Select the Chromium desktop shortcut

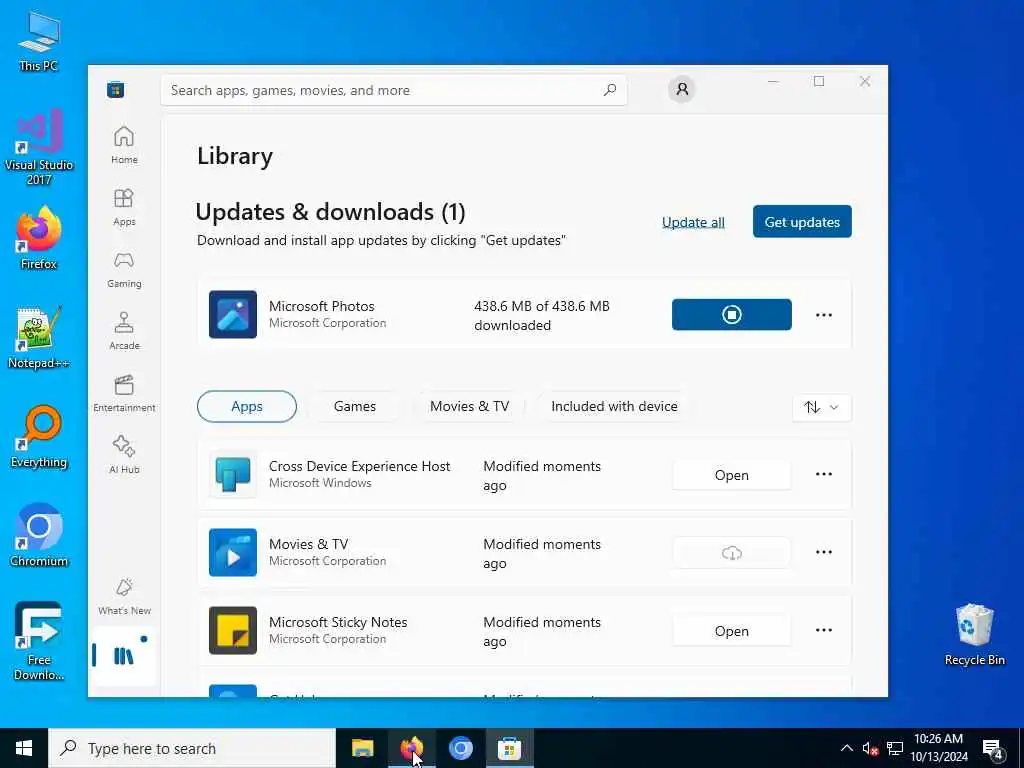click(39, 536)
